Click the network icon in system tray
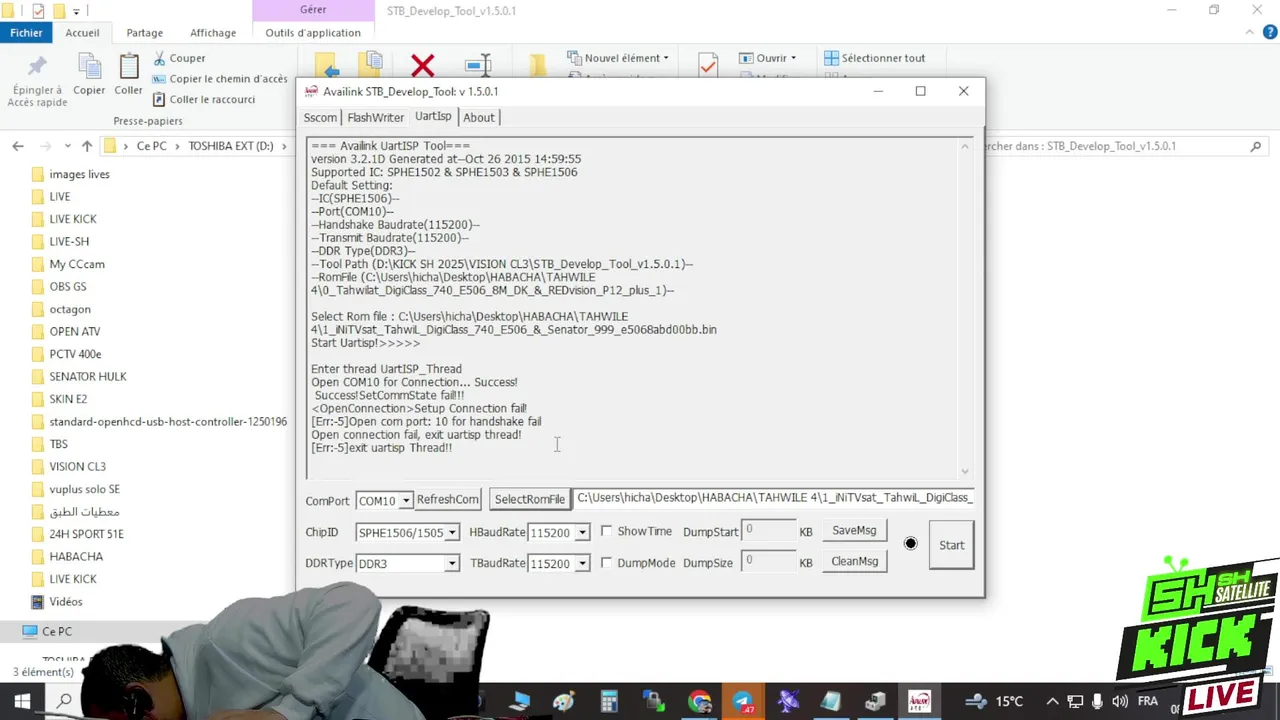The width and height of the screenshot is (1280, 720). click(x=1075, y=702)
